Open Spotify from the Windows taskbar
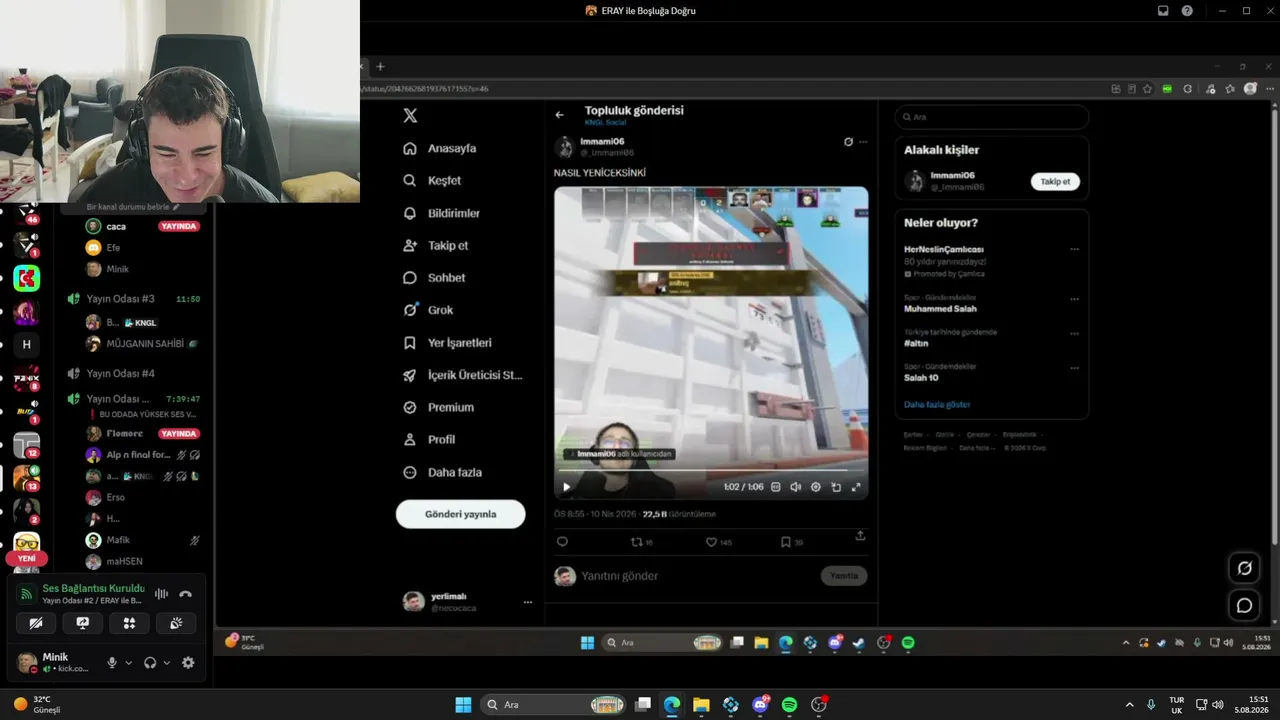Image resolution: width=1280 pixels, height=720 pixels. click(x=789, y=704)
